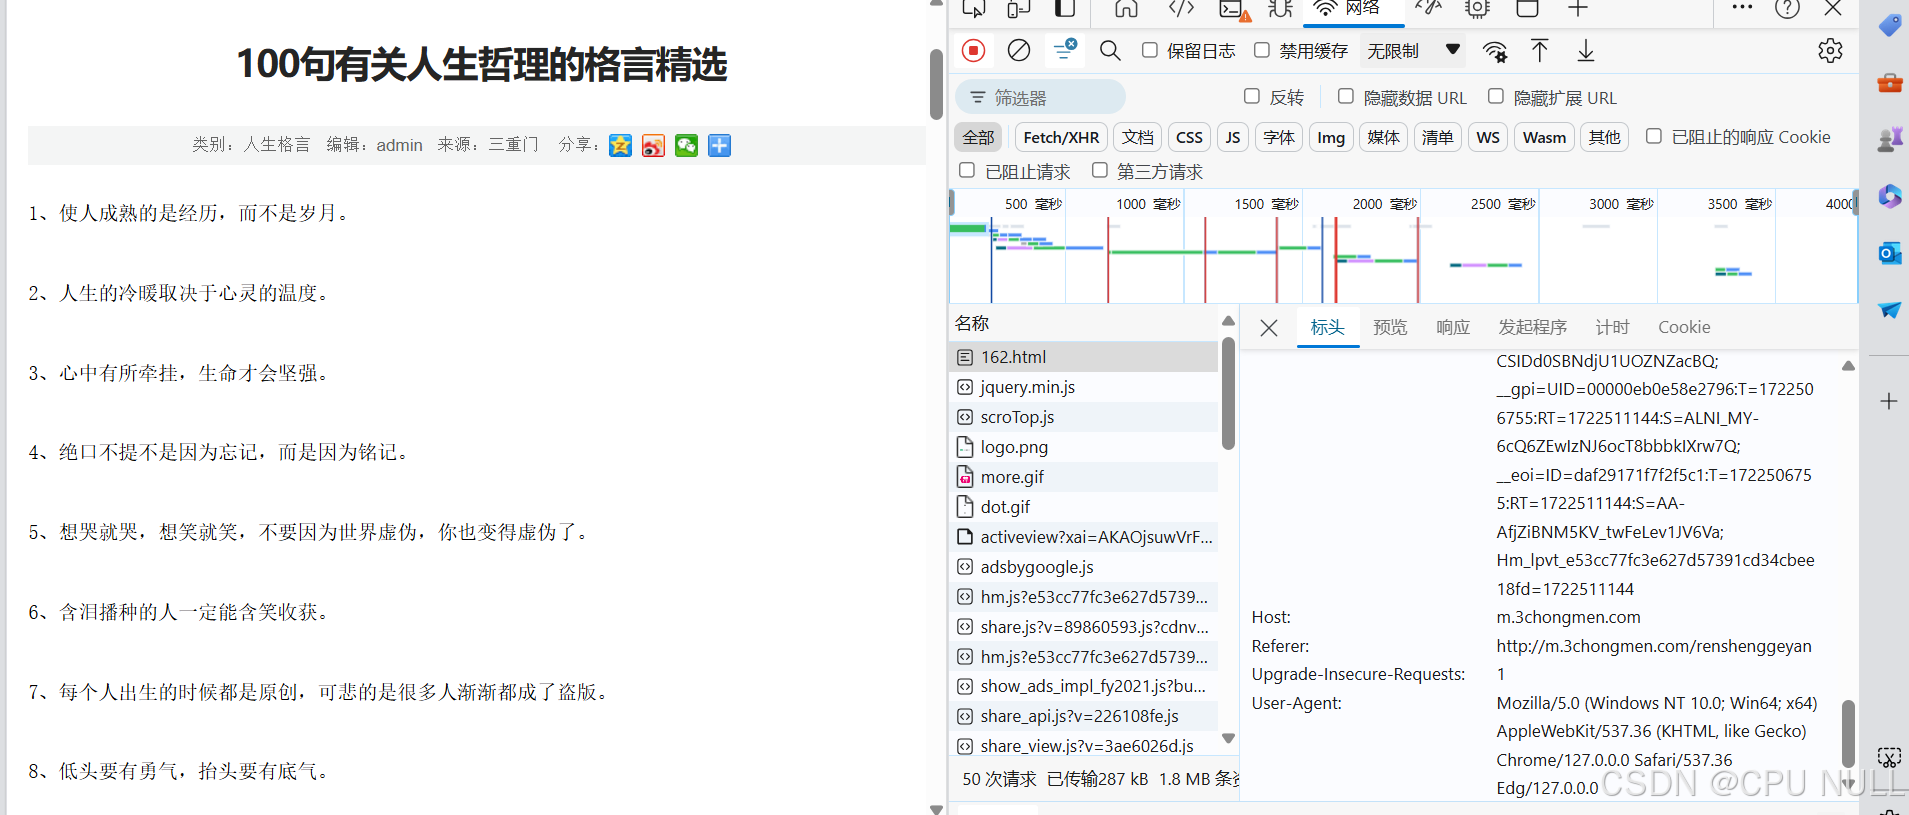1909x815 pixels.
Task: Open network conditions wifi-gear icon
Action: [1495, 51]
